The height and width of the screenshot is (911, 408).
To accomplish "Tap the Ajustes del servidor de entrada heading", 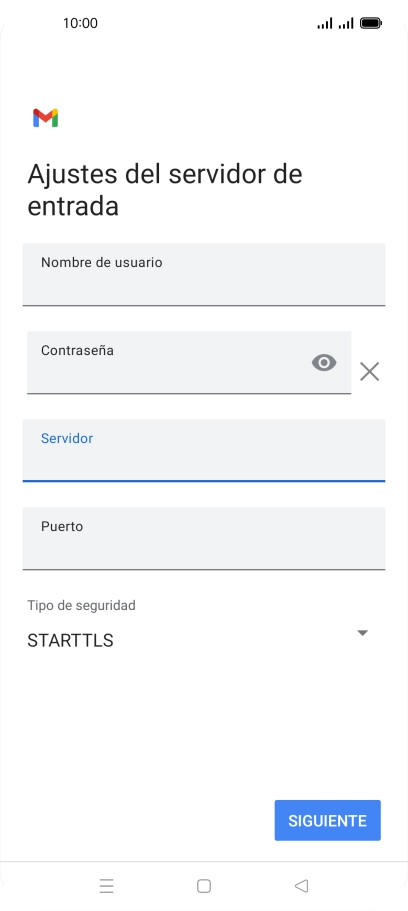I will click(x=165, y=190).
